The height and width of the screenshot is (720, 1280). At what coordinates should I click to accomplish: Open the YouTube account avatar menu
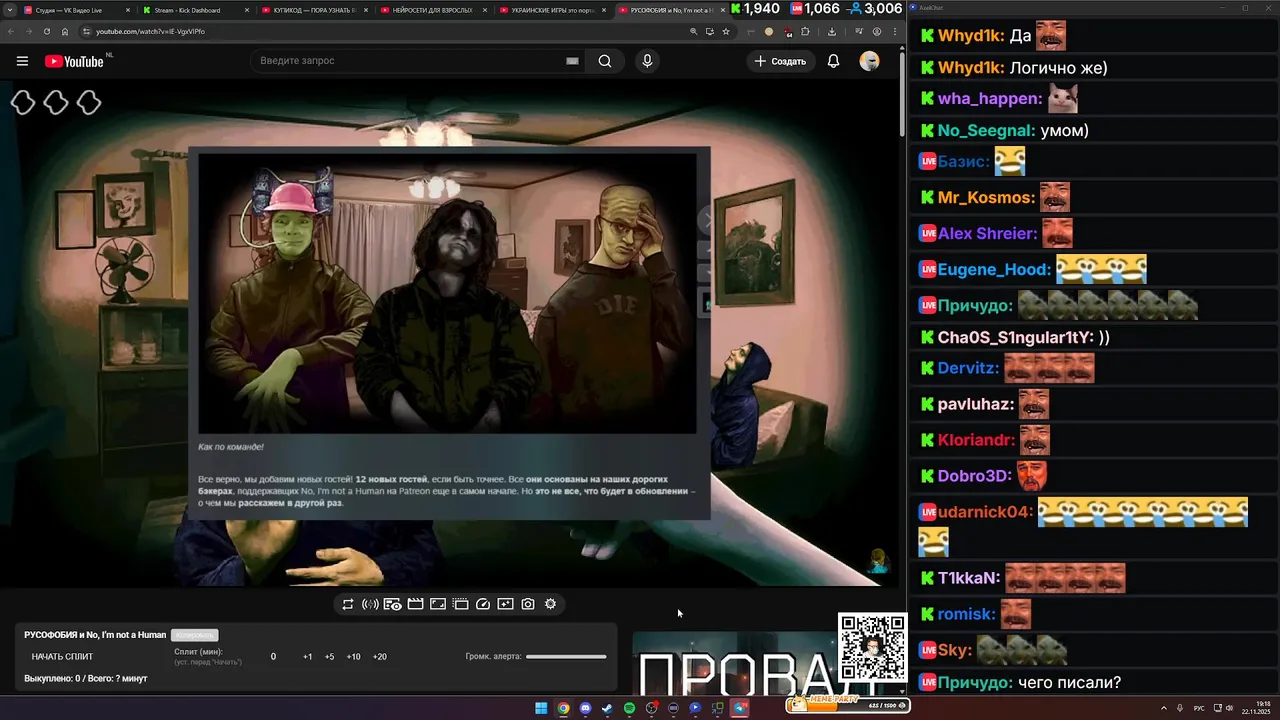[869, 61]
